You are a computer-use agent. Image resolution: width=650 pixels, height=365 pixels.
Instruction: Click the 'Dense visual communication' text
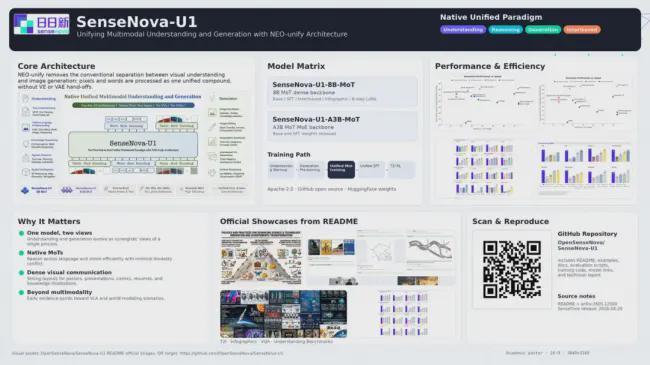pyautogui.click(x=69, y=273)
